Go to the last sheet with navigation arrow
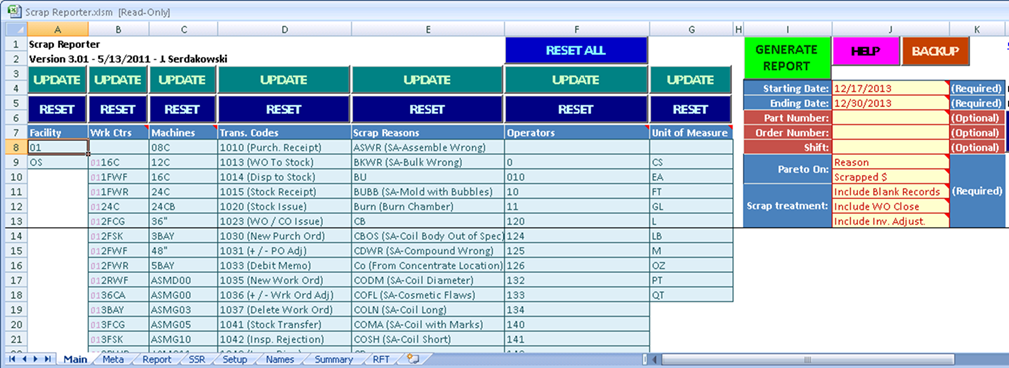 click(x=48, y=359)
